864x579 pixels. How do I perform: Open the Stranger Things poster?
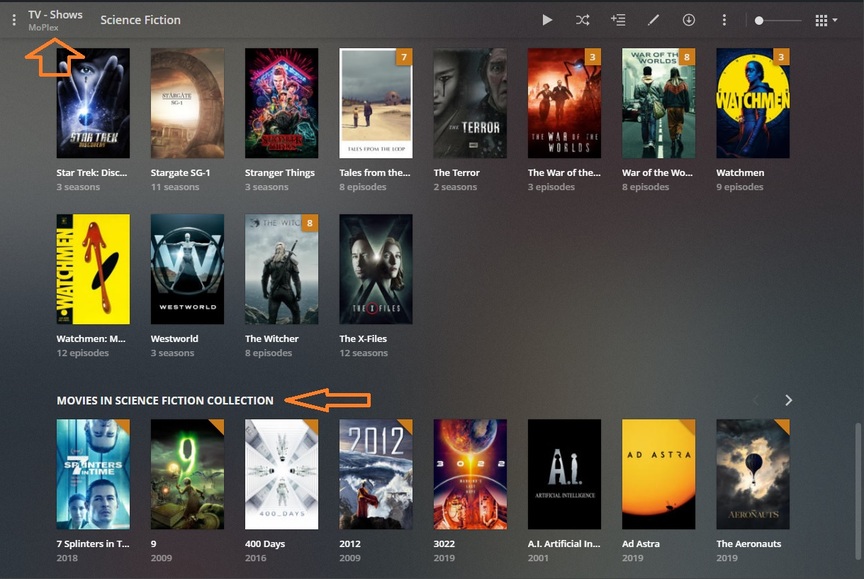click(x=282, y=103)
